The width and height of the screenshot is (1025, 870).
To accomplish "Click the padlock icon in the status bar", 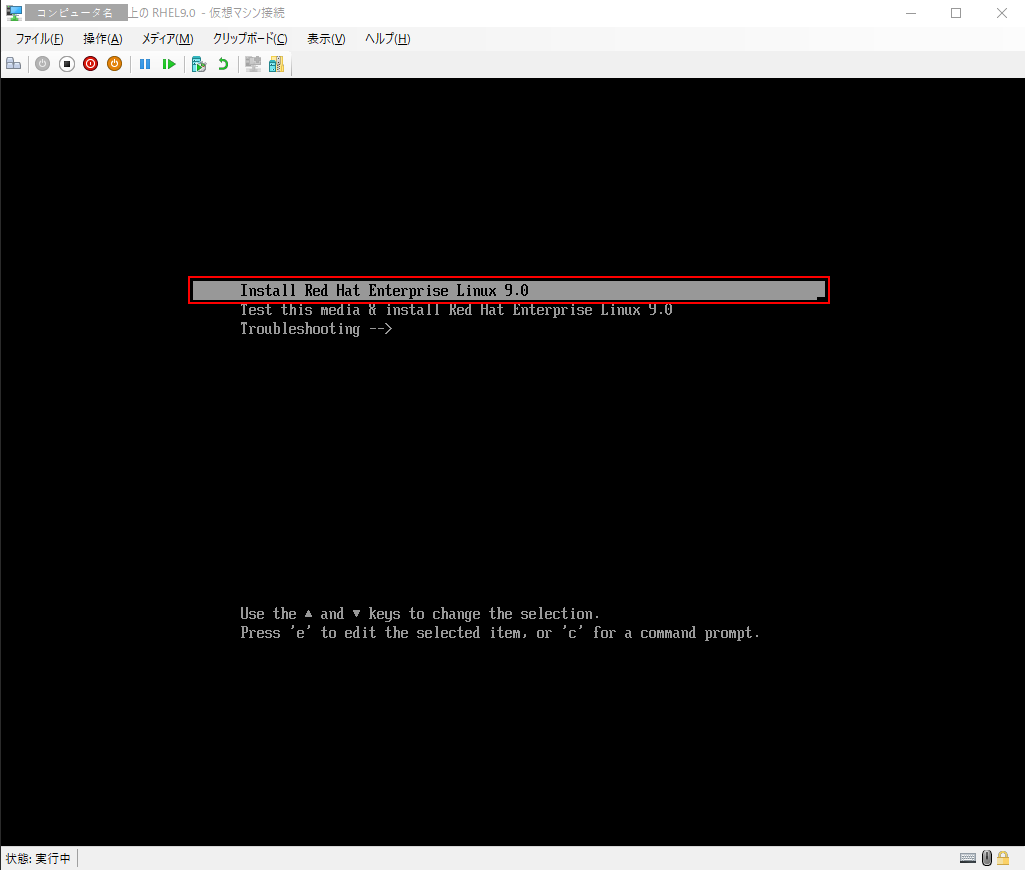I will [x=1003, y=857].
